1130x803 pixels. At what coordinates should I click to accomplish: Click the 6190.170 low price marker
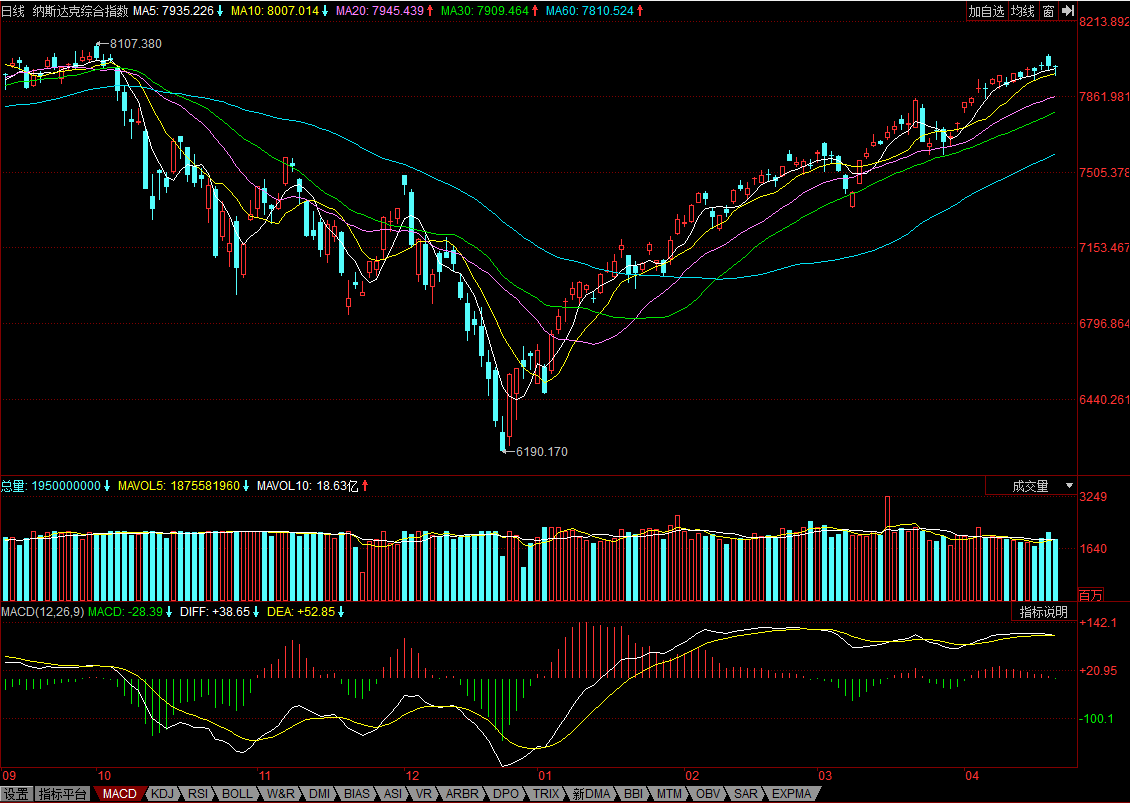coord(542,452)
